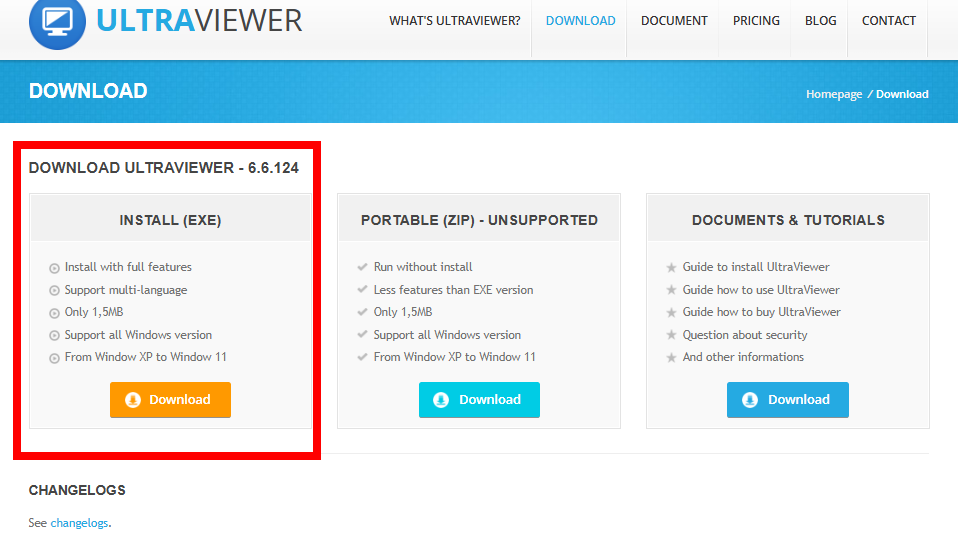Screen dimensions: 958x547
Task: Open the Pricing menu item
Action: pos(756,21)
